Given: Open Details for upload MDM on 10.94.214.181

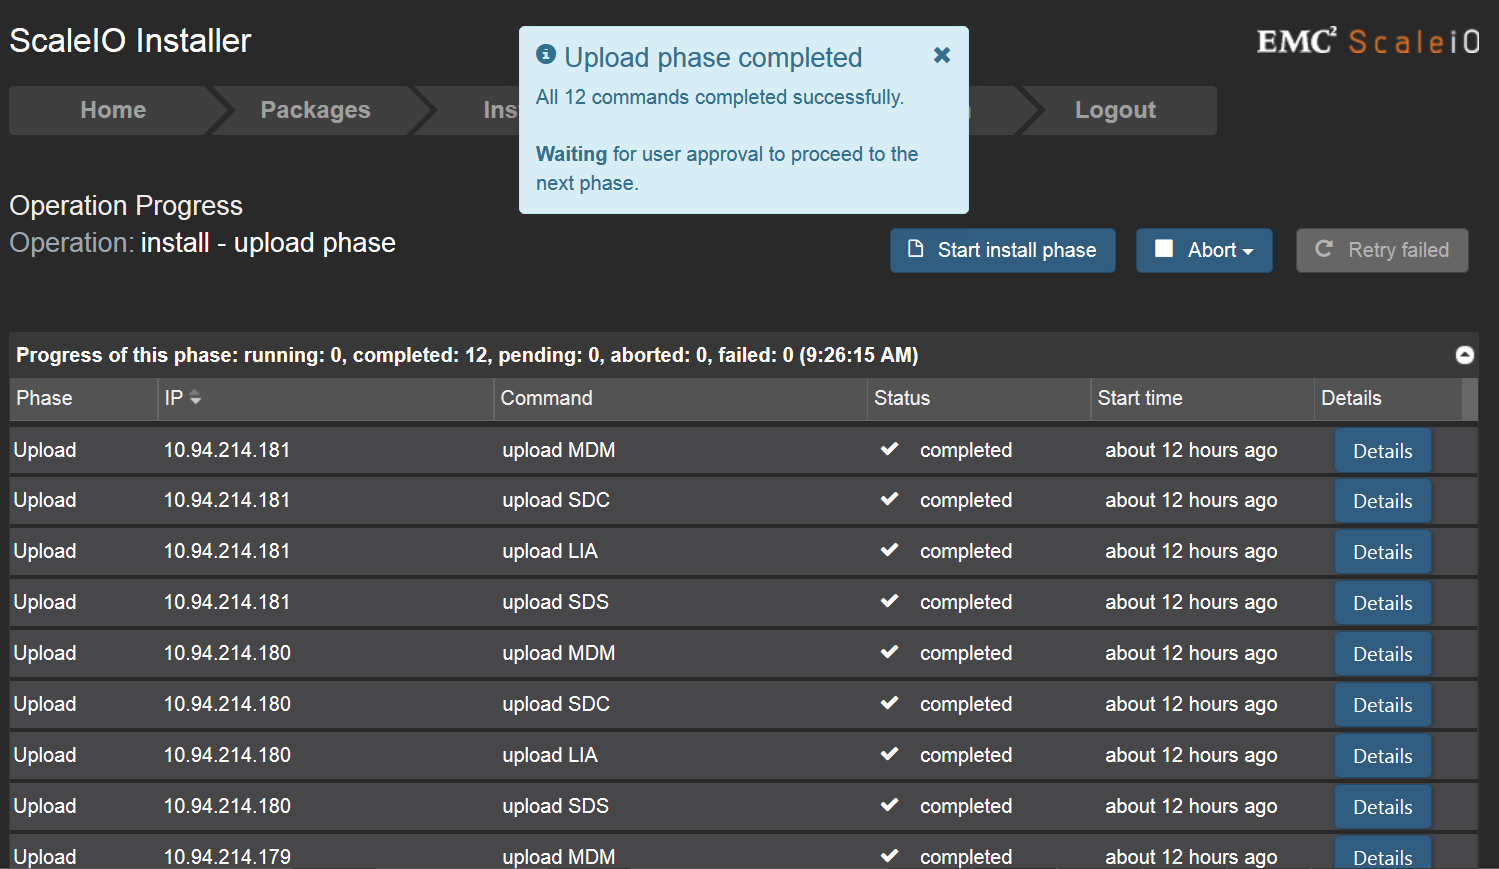Looking at the screenshot, I should coord(1382,451).
